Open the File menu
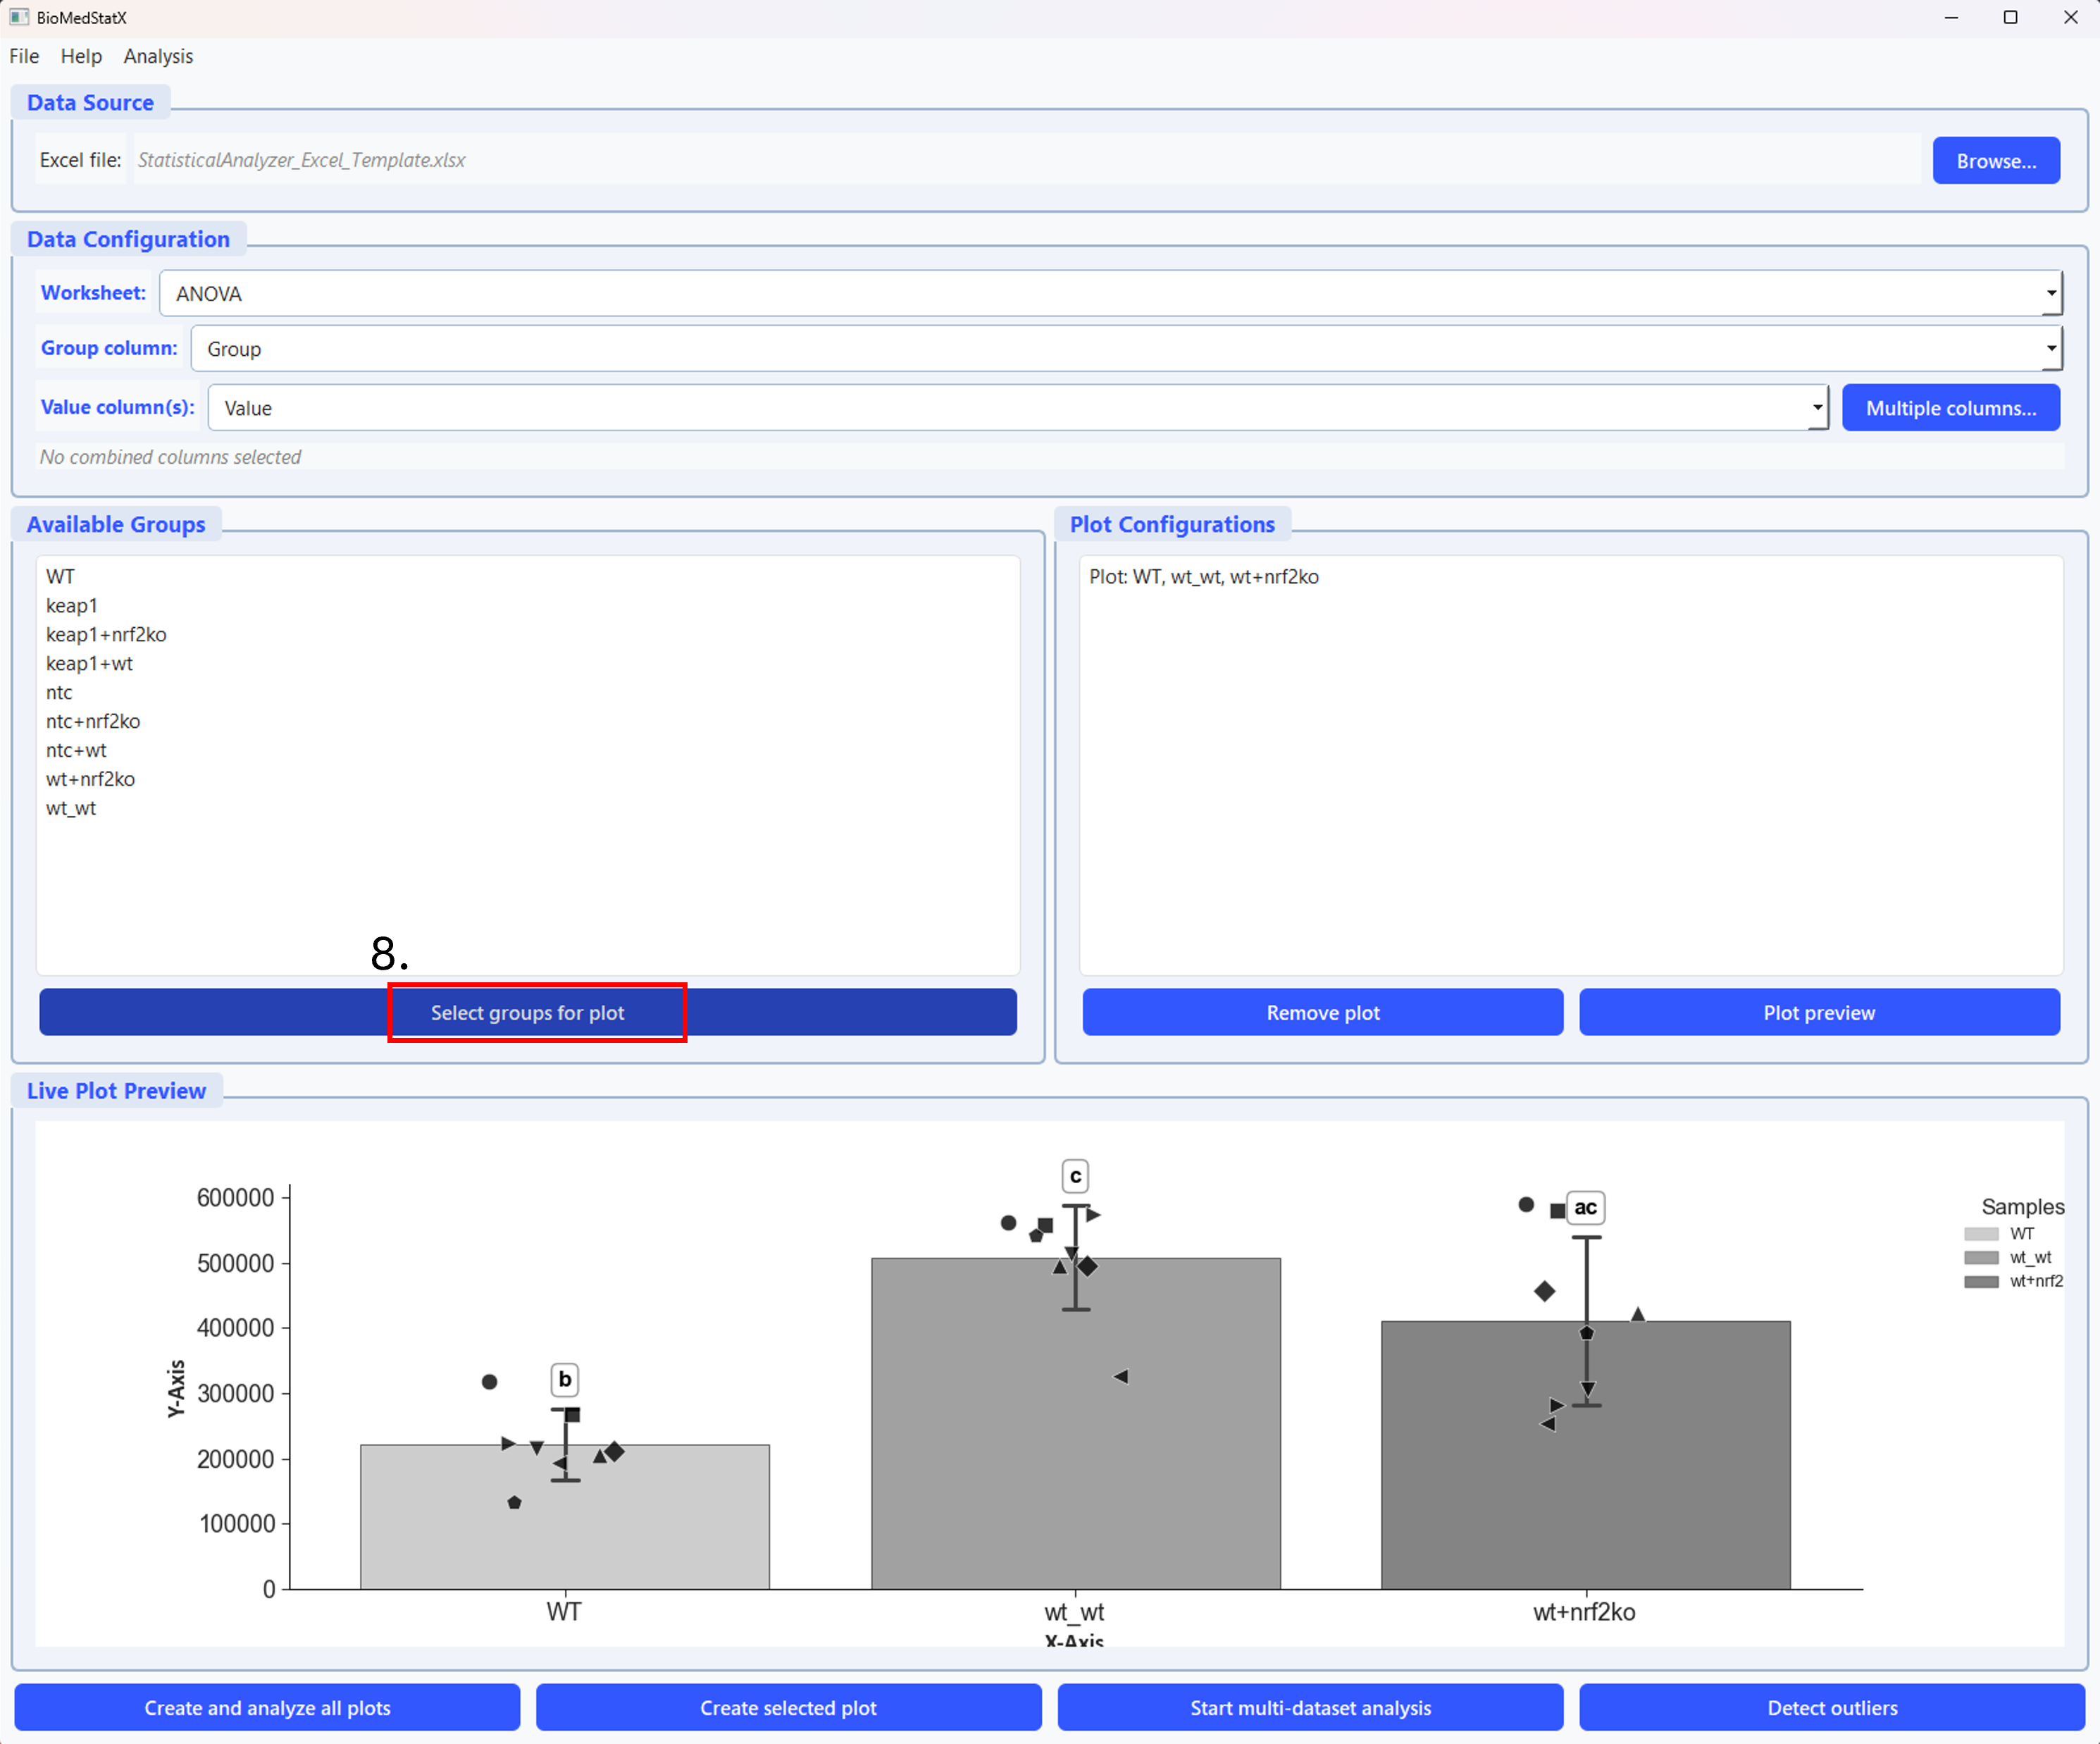Image resolution: width=2100 pixels, height=1744 pixels. (24, 56)
